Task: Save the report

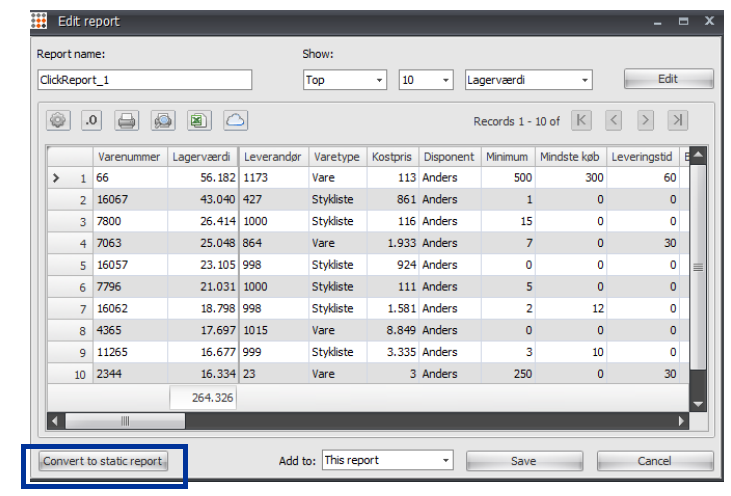Action: 524,461
